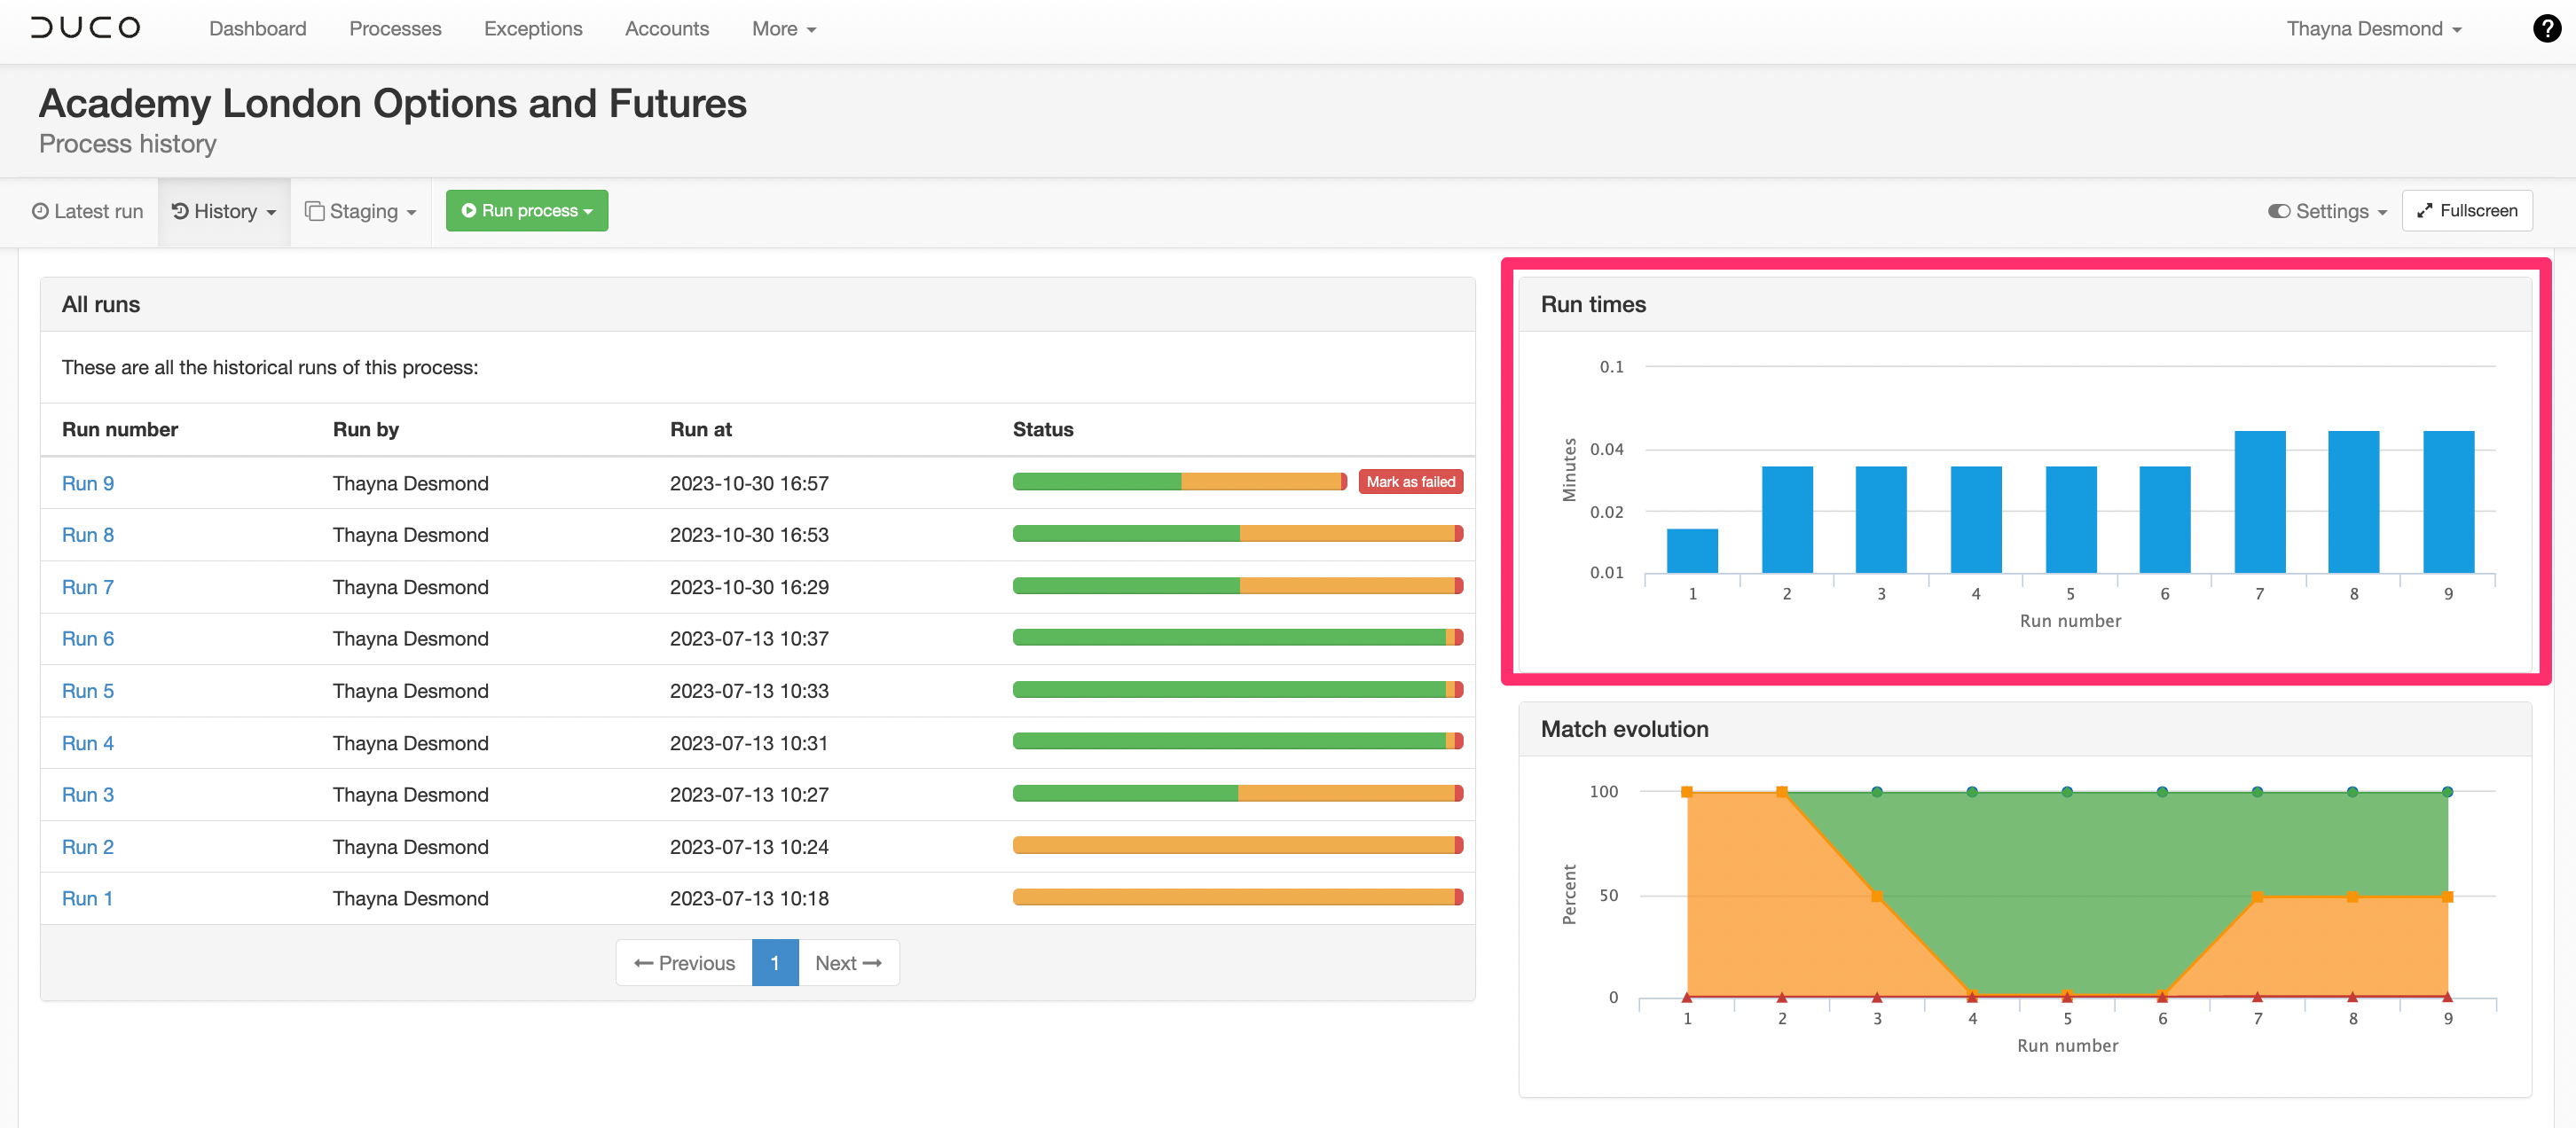Click the green Run process button
Screen dimensions: 2576x1128
point(527,210)
